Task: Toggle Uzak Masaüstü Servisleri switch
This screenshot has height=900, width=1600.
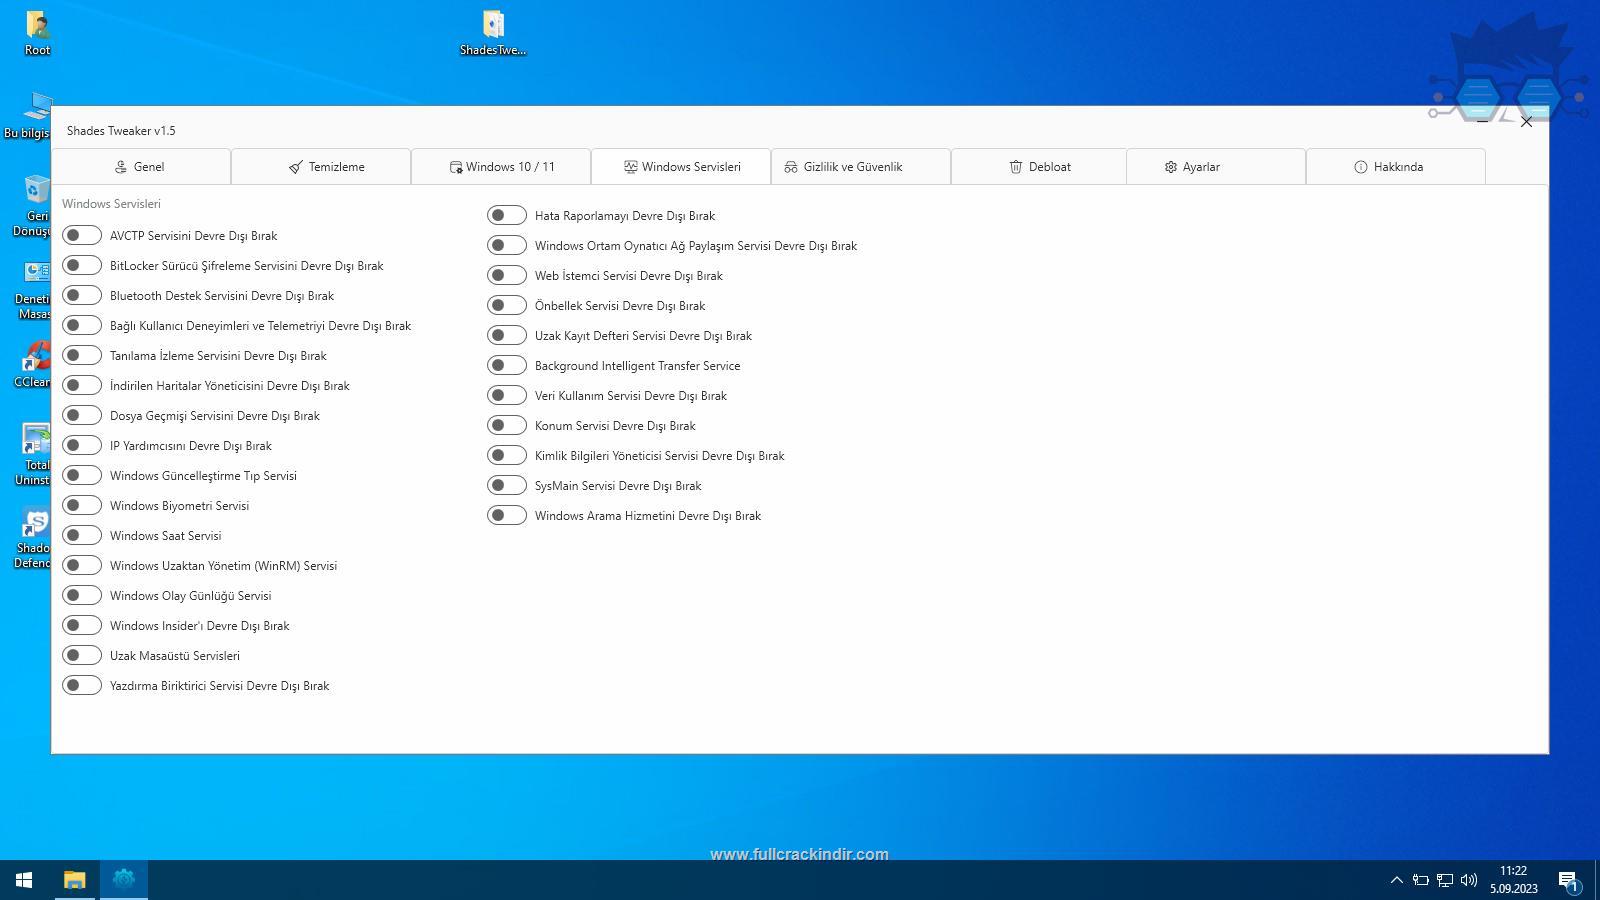Action: tap(82, 655)
